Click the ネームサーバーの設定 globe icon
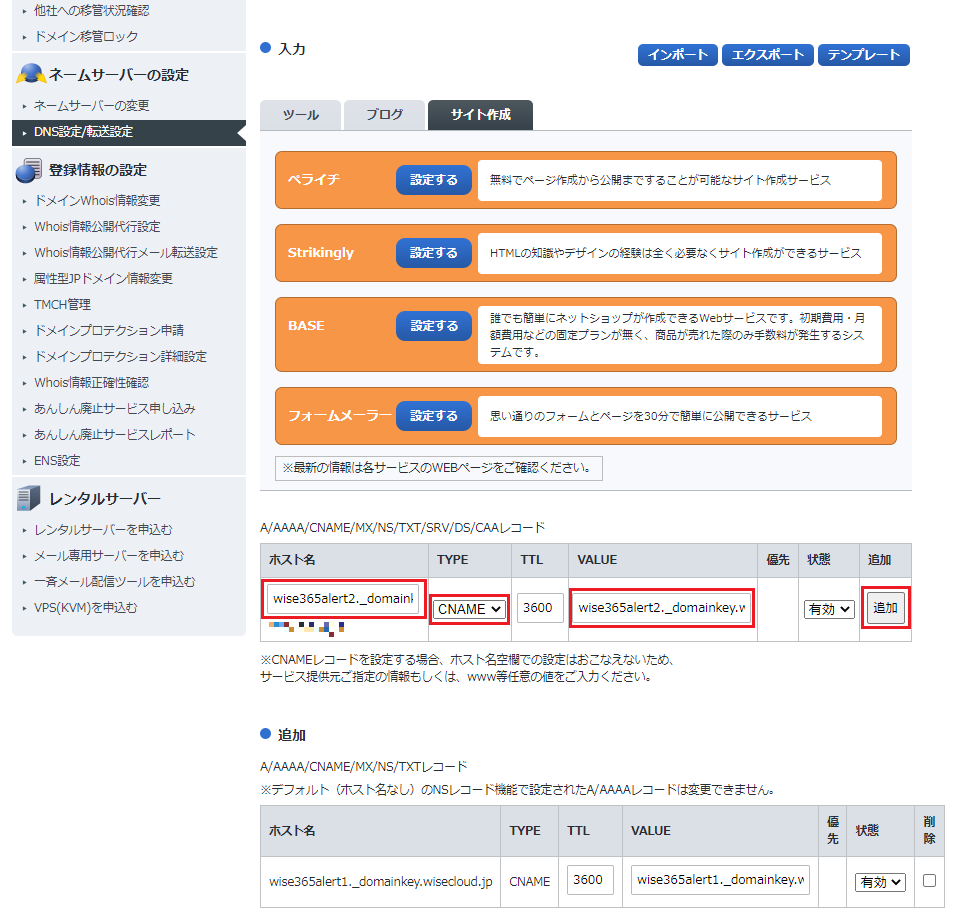This screenshot has width=959, height=923. pos(30,75)
